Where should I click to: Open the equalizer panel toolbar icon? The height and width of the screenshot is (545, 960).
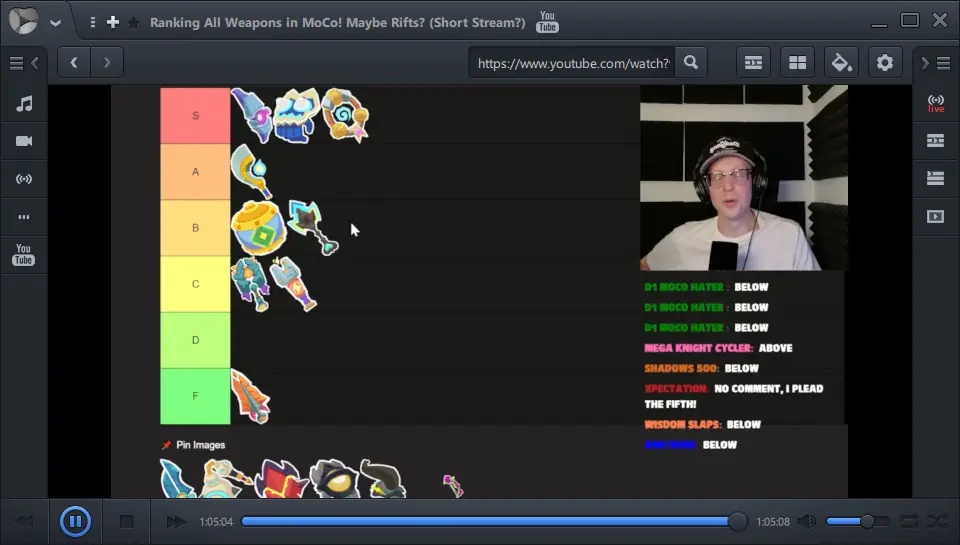pos(753,62)
